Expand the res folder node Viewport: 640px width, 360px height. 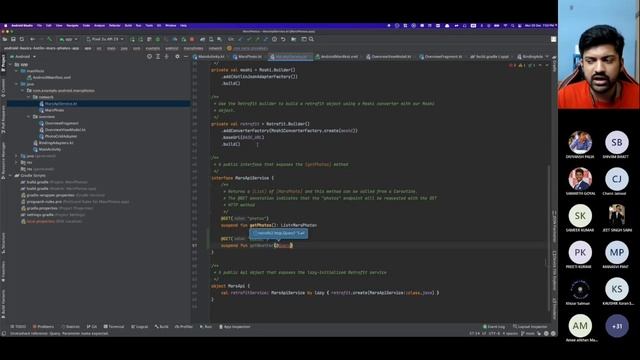(16, 162)
